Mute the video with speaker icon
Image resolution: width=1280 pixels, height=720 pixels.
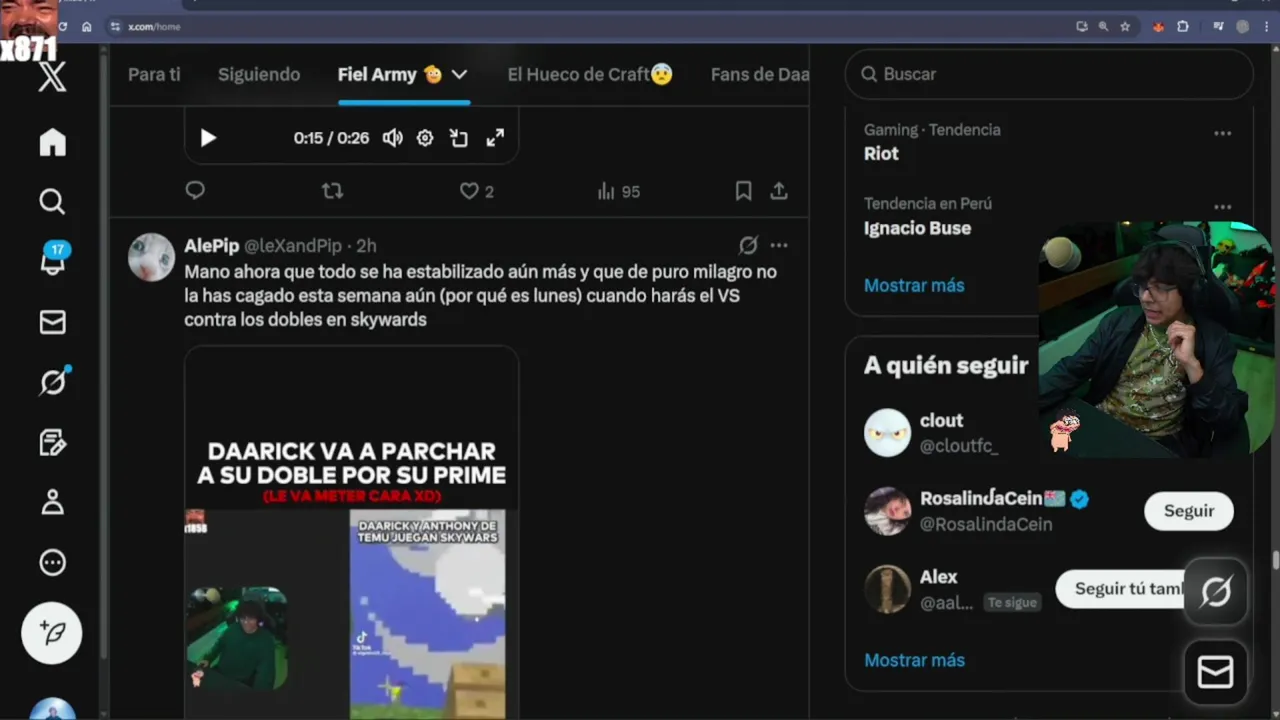pos(393,138)
